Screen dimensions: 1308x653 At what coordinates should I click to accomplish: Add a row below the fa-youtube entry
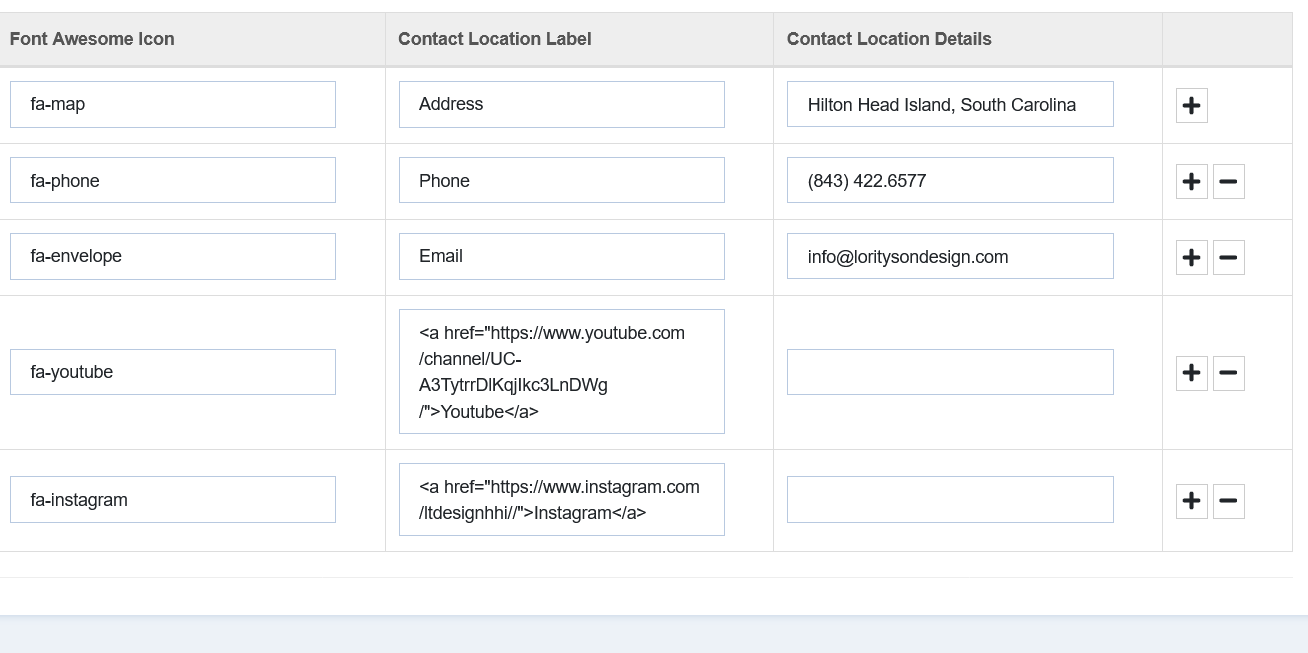pyautogui.click(x=1191, y=373)
